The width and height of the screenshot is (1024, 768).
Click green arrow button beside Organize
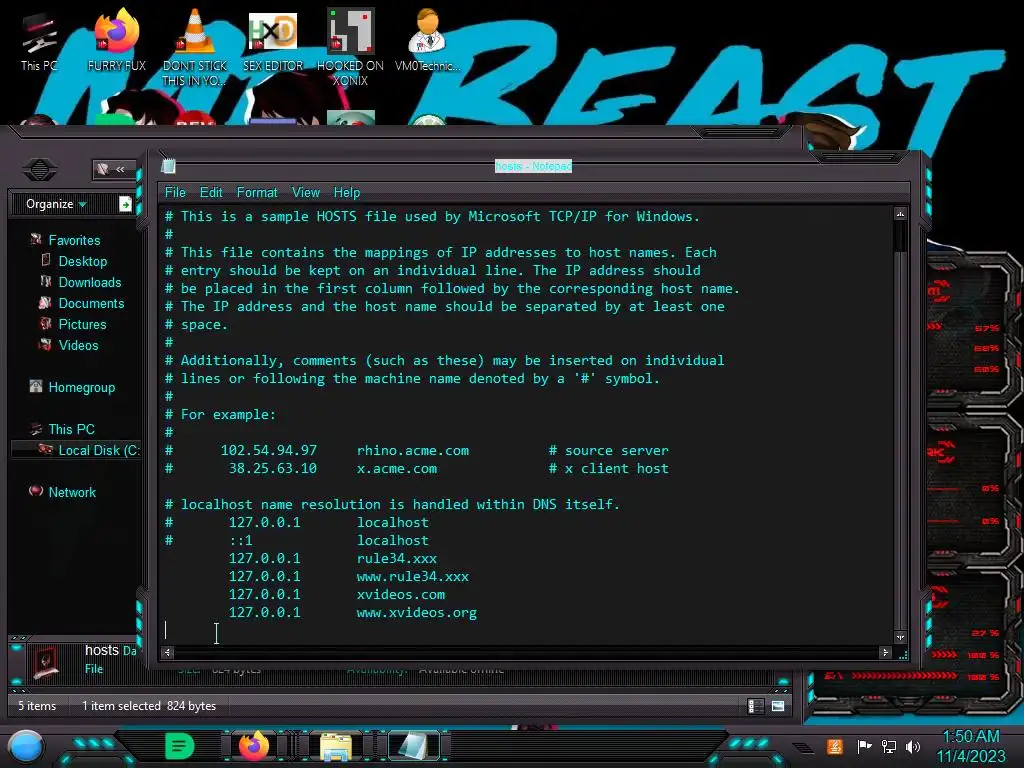[125, 204]
